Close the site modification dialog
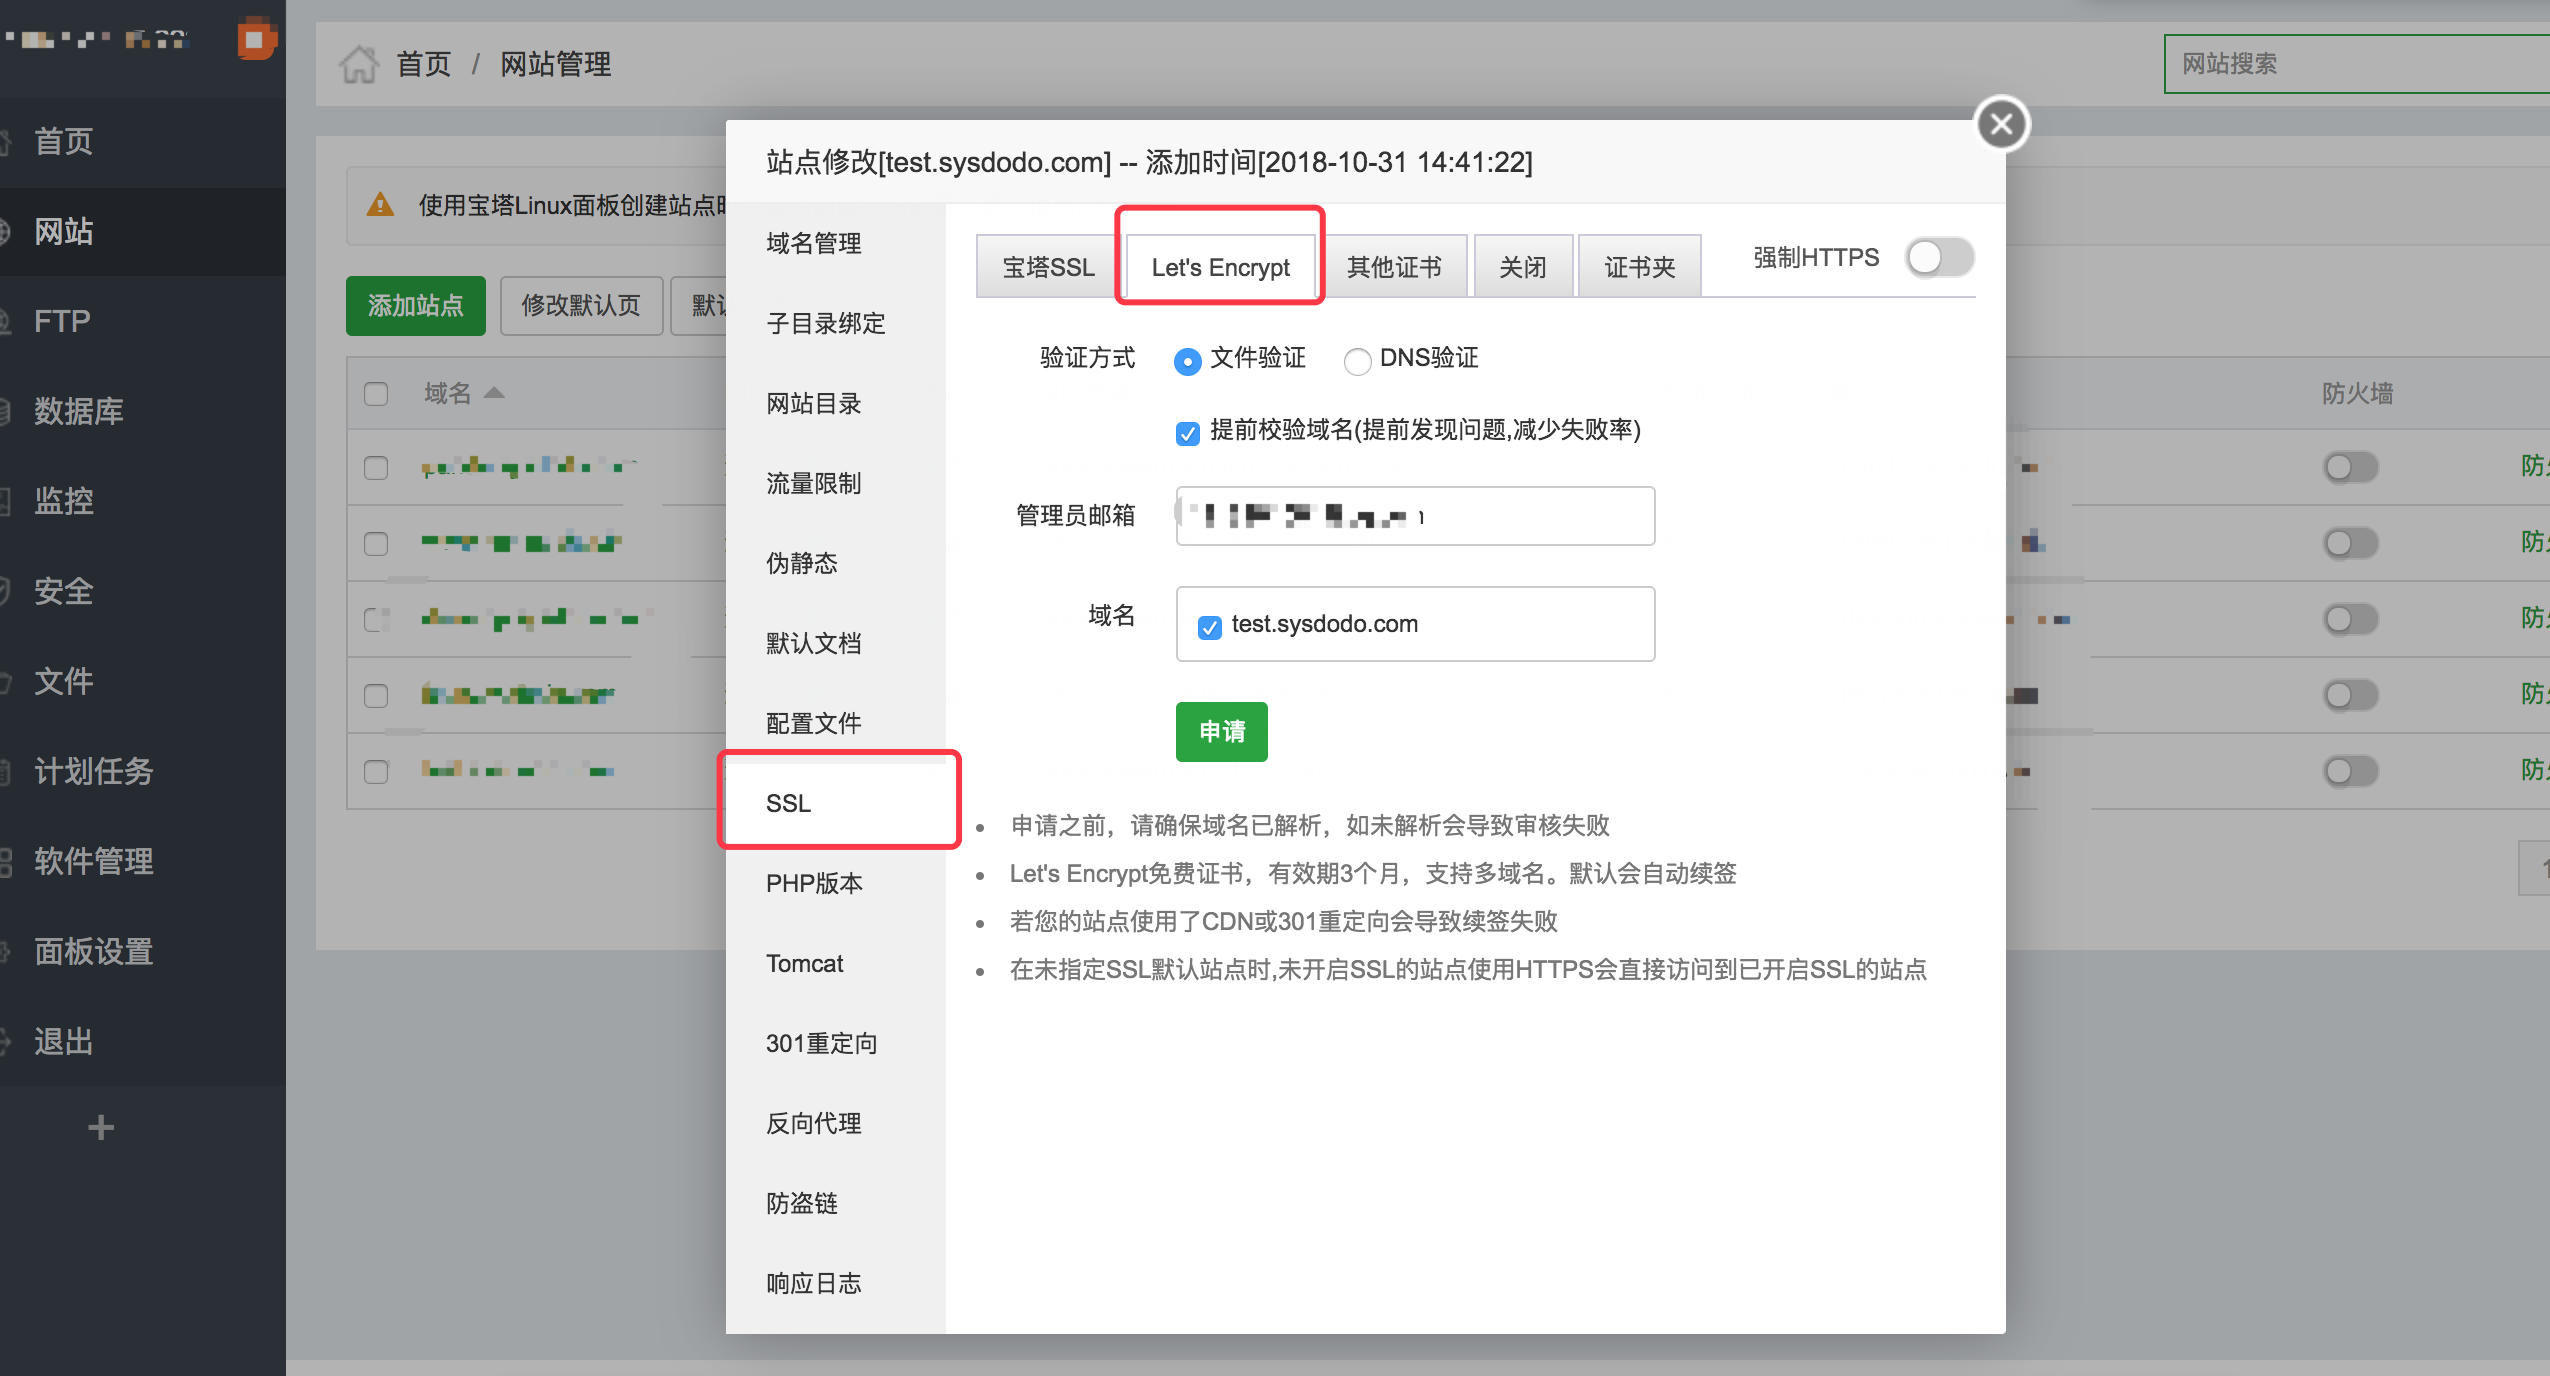The width and height of the screenshot is (2550, 1376). coord(2002,124)
